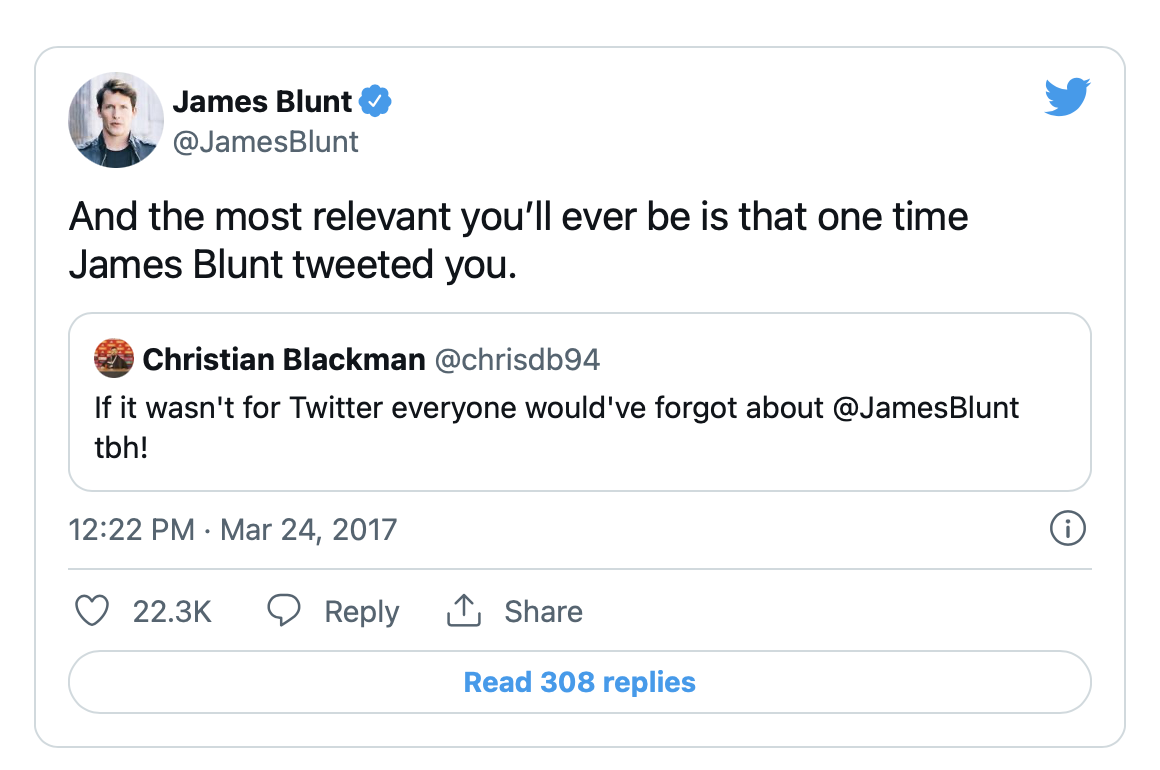
Task: Open Christian Blackman's name in quoted tweet
Action: tap(284, 360)
